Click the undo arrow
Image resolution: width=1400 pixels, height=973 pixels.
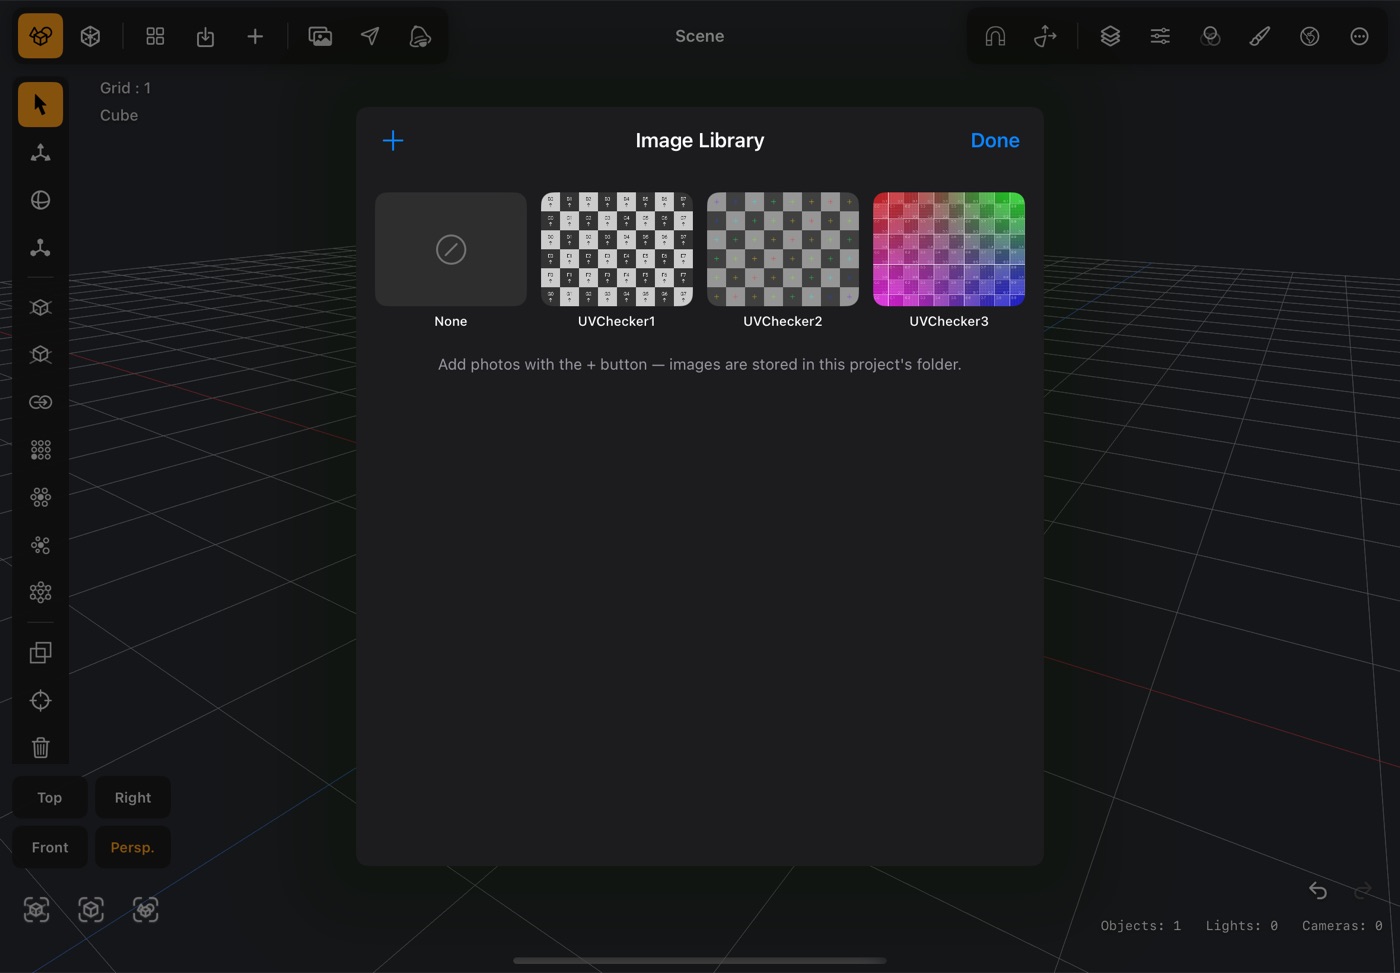pos(1318,890)
